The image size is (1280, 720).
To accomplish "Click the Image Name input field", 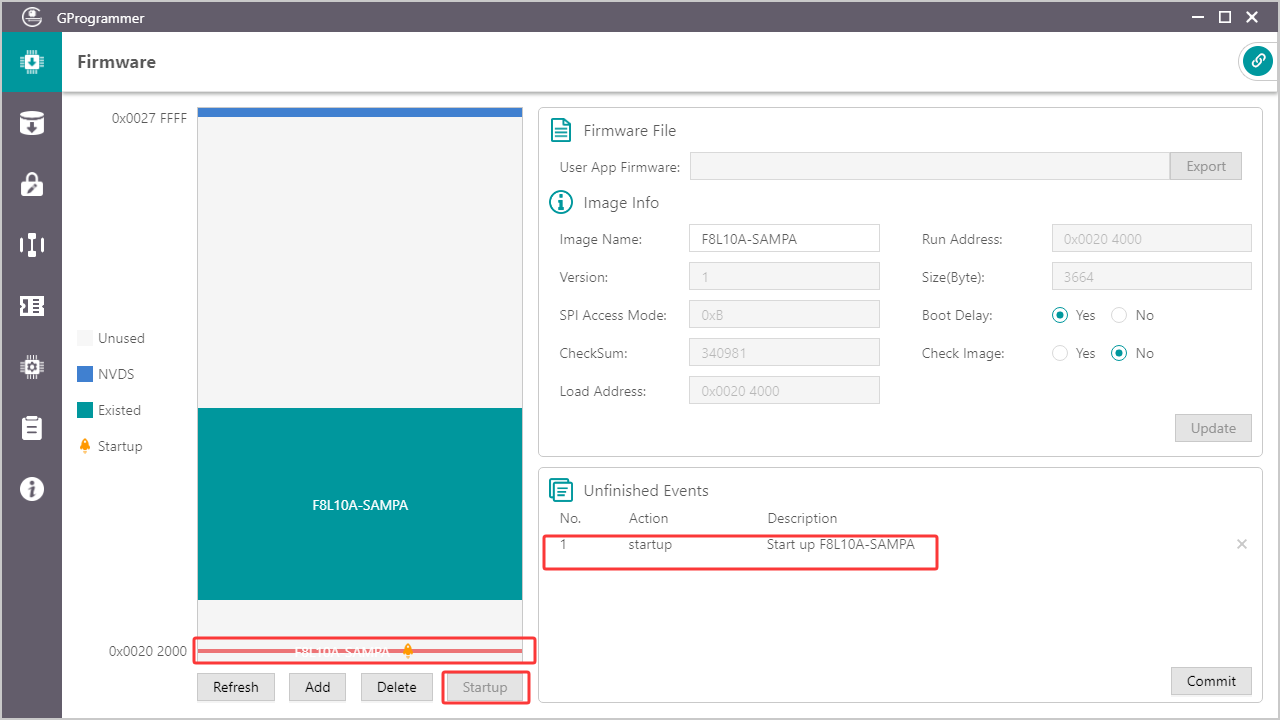I will pyautogui.click(x=784, y=239).
